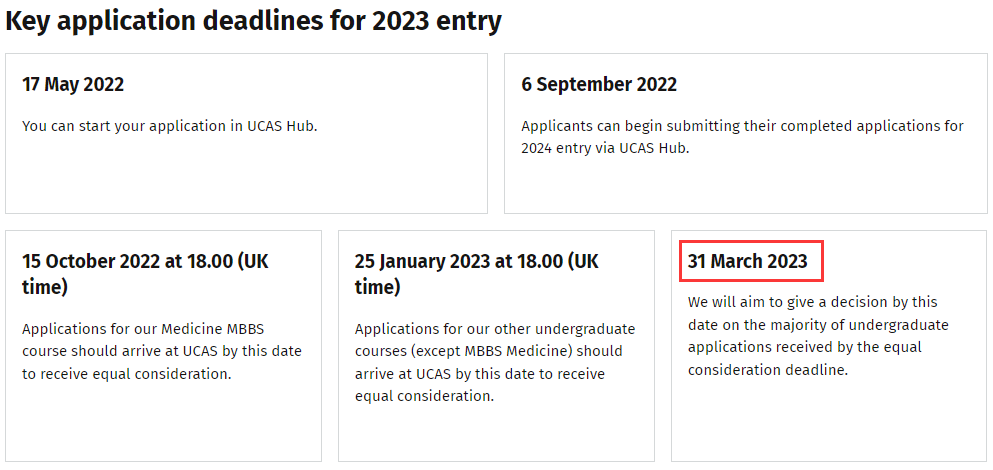Click blank space in the 25 January card
This screenshot has height=470, width=993.
pyautogui.click(x=496, y=436)
